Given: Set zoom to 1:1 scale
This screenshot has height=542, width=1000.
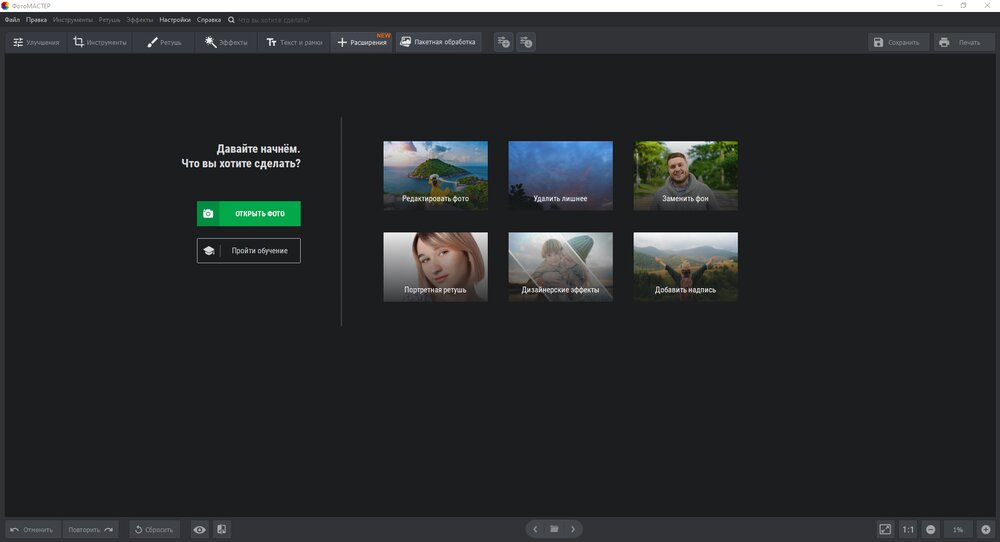Looking at the screenshot, I should click(x=908, y=529).
